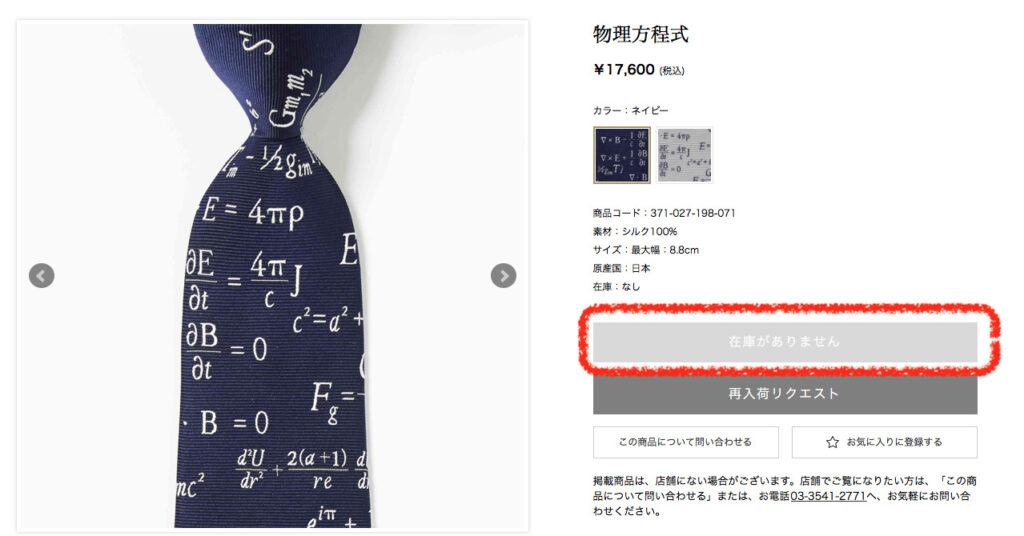This screenshot has height=536, width=1024.
Task: Select the navy color swatch
Action: tap(622, 155)
